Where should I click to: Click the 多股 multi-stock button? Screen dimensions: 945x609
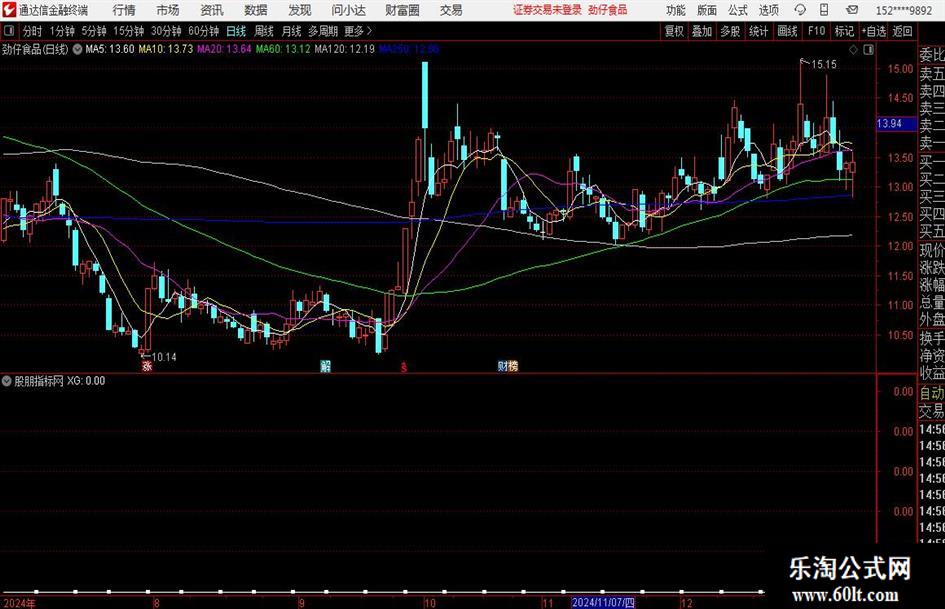click(x=730, y=31)
